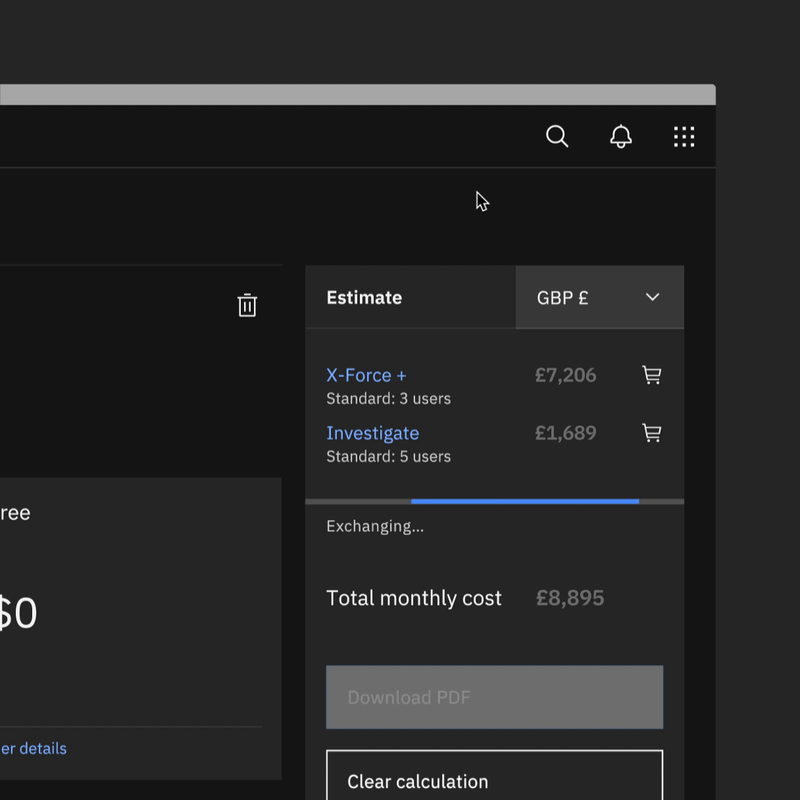Click the £1,689 Investigate price
This screenshot has width=800, height=800.
(x=565, y=433)
